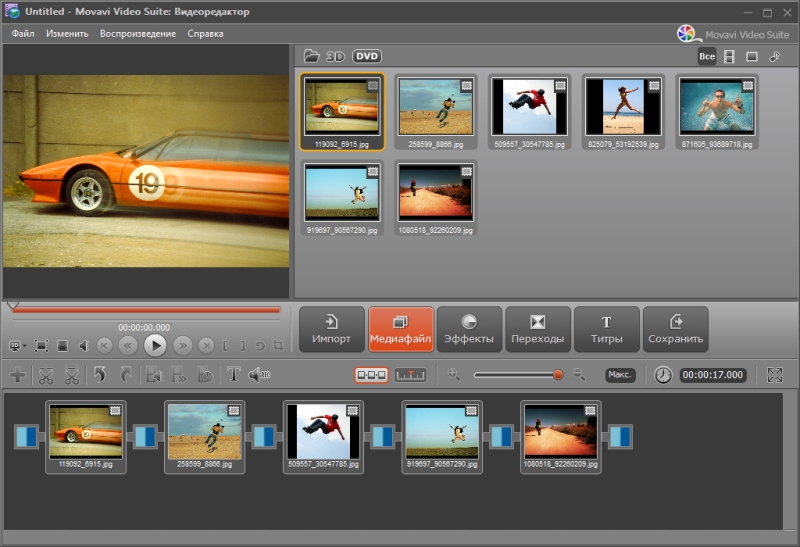The width and height of the screenshot is (800, 547).
Task: Click the Импорт button
Action: (x=332, y=329)
